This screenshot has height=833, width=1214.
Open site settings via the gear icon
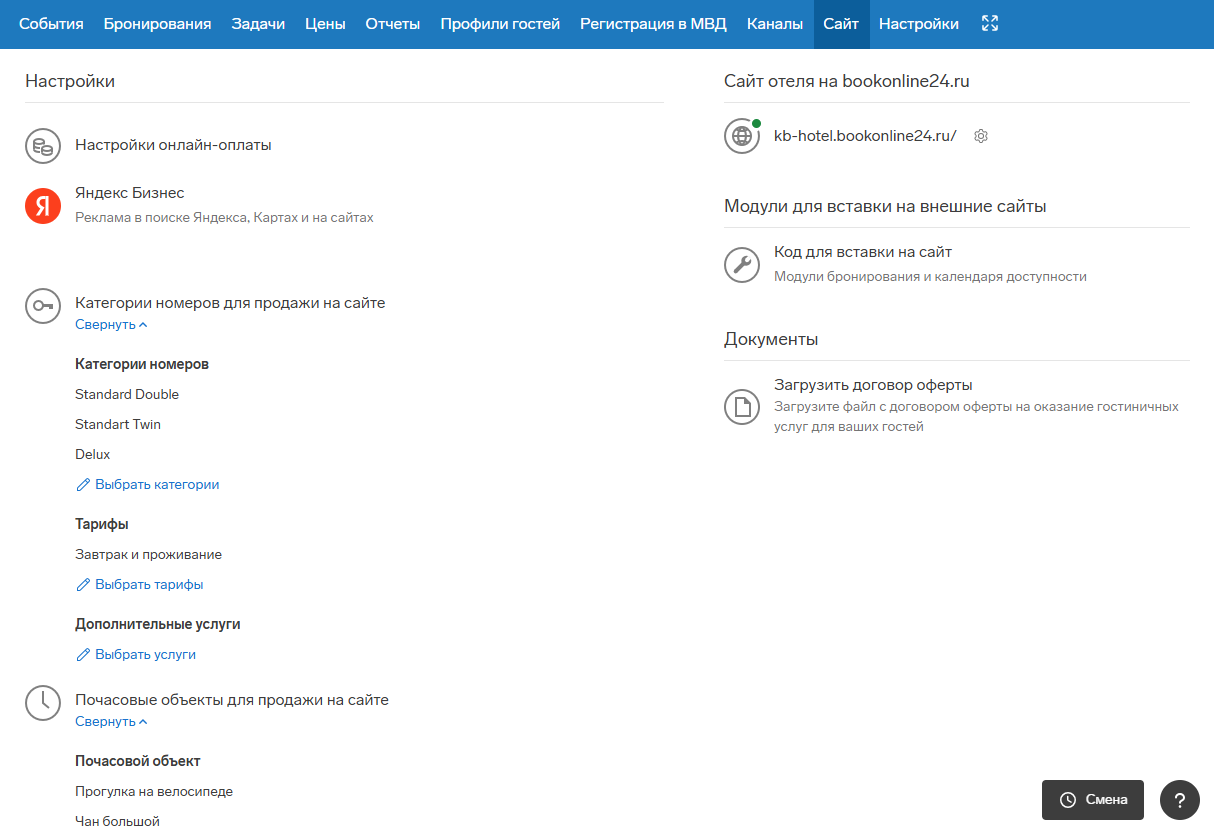click(x=981, y=136)
